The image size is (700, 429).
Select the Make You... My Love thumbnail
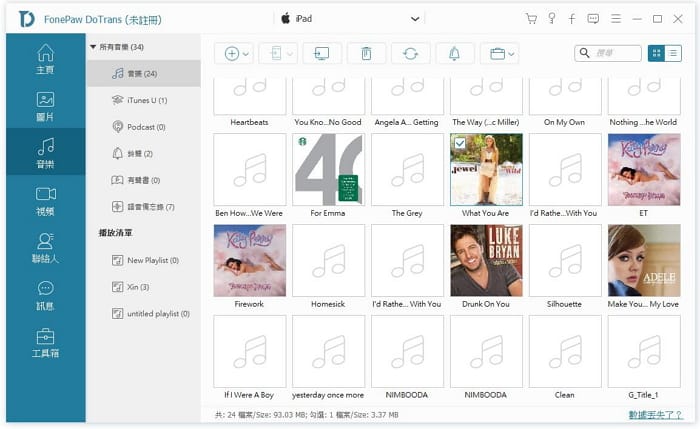(x=644, y=260)
